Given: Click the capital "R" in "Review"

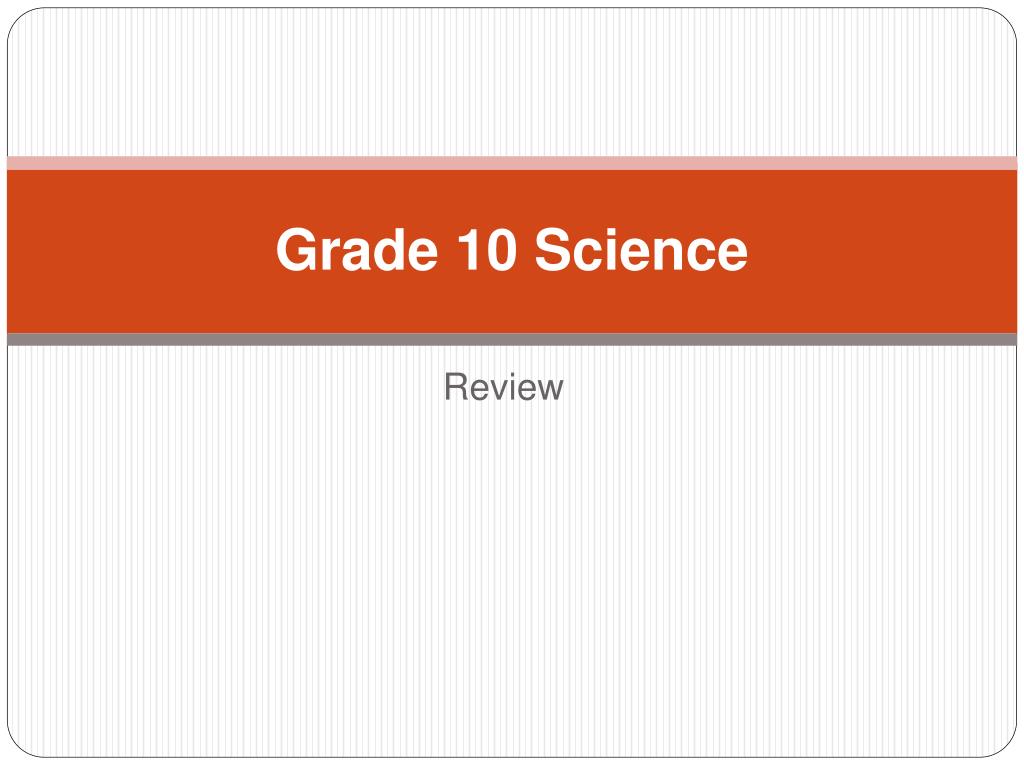Looking at the screenshot, I should click(x=455, y=387).
